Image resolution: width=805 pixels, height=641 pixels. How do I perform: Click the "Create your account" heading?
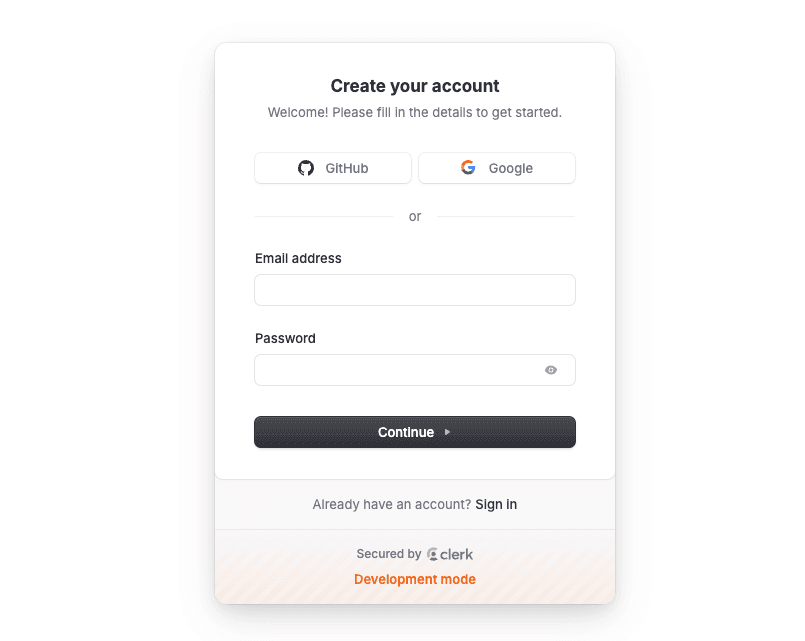(415, 86)
